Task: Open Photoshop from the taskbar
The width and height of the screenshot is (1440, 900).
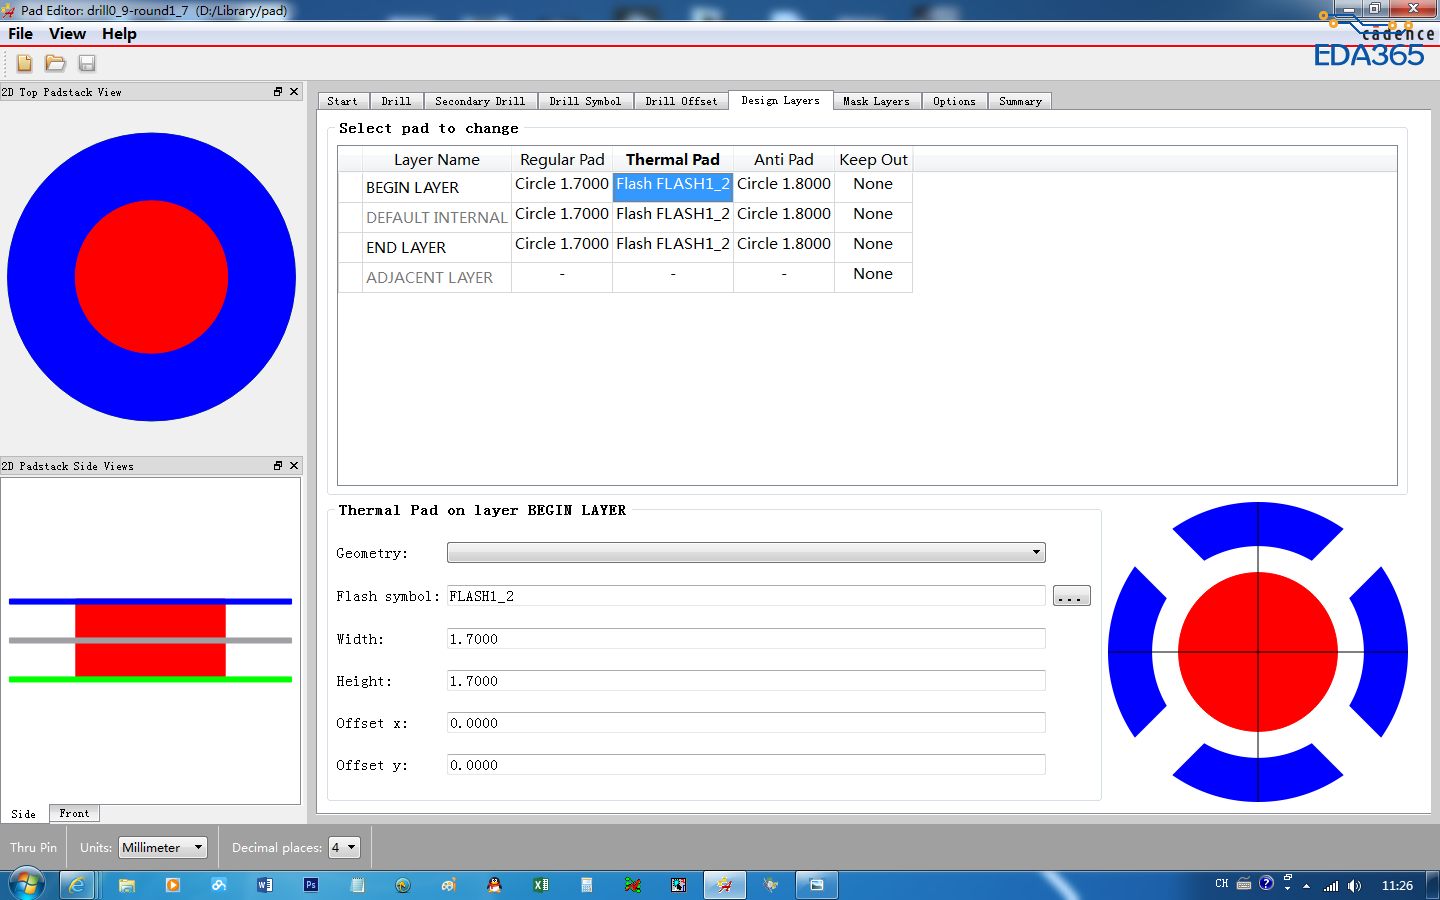Action: coord(311,885)
